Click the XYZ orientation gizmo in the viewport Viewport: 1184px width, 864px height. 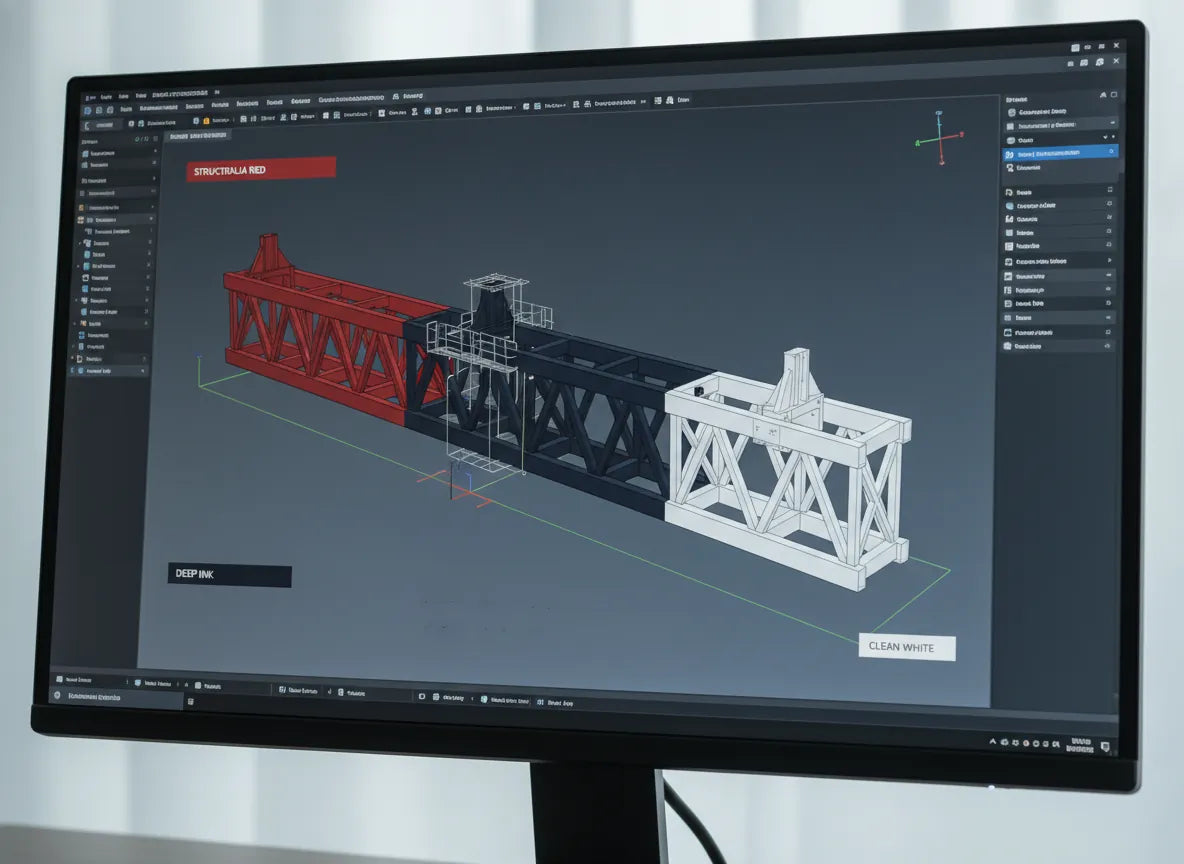(940, 138)
